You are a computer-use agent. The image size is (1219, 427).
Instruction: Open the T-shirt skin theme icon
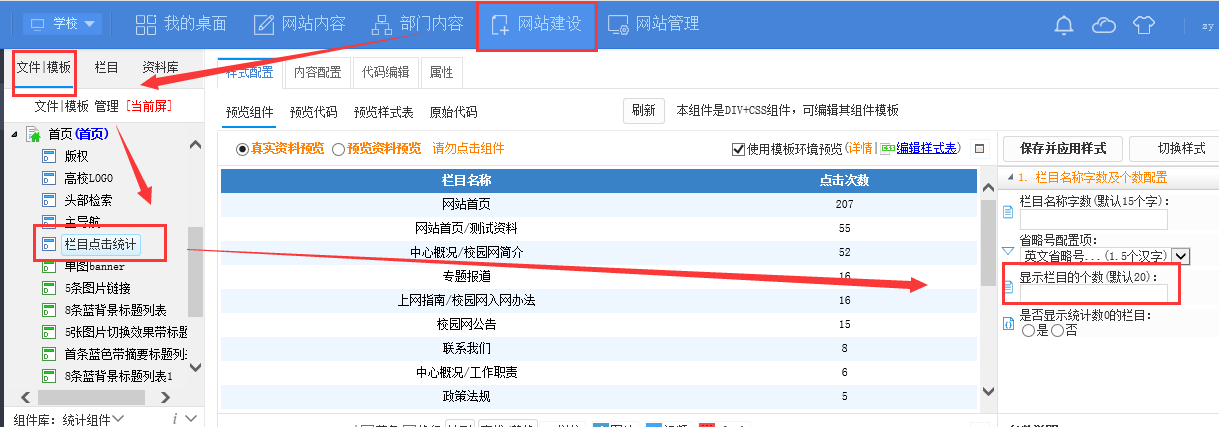tap(1143, 25)
